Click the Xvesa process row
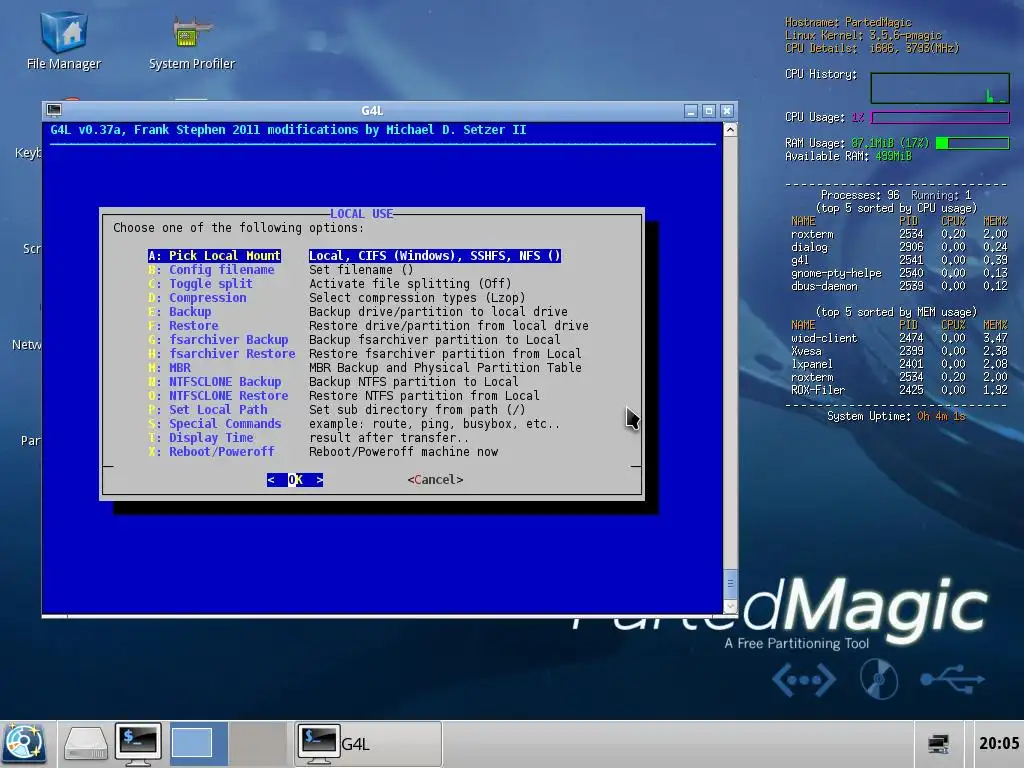Screen dimensions: 1024x768 [x=899, y=351]
